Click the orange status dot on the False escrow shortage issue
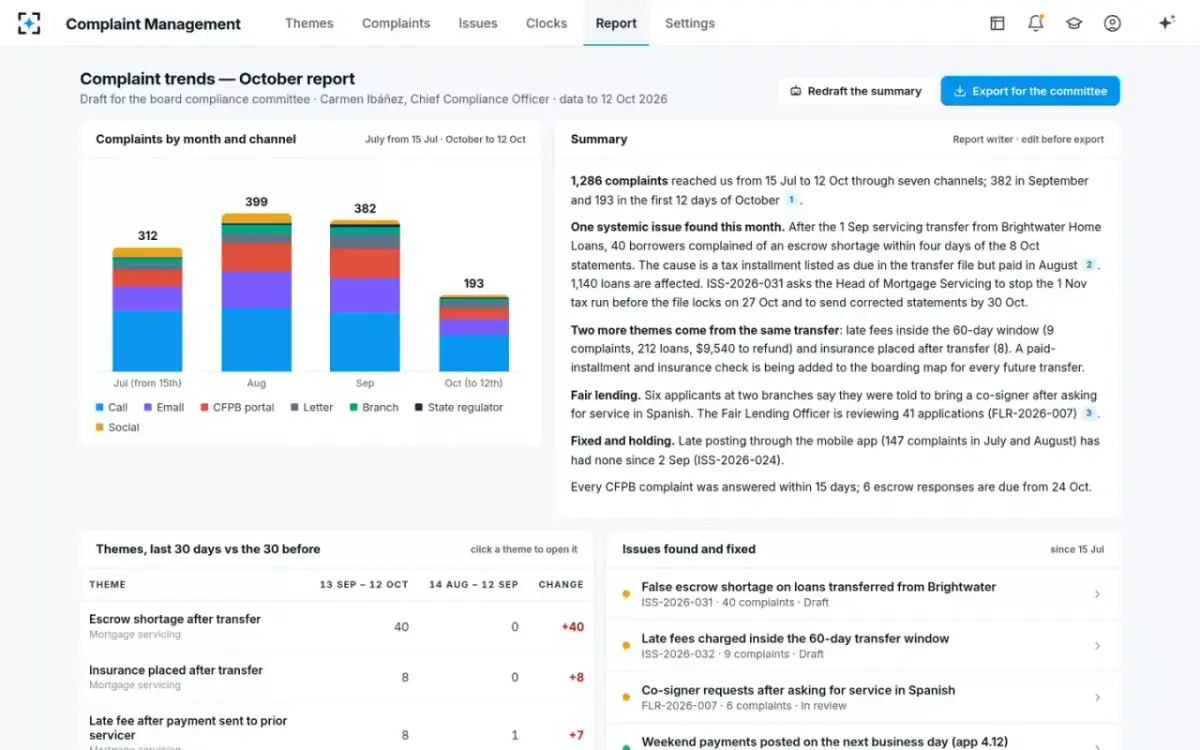1200x750 pixels. coord(626,594)
